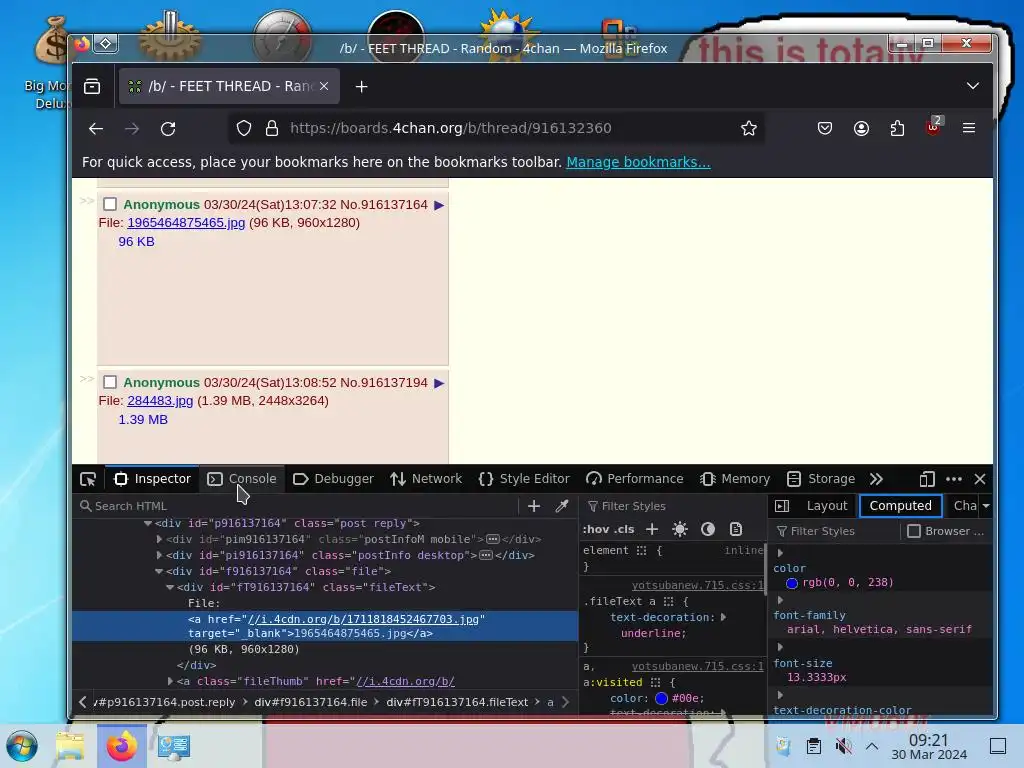This screenshot has height=768, width=1024.
Task: Focus the Search HTML field
Action: click(x=297, y=506)
